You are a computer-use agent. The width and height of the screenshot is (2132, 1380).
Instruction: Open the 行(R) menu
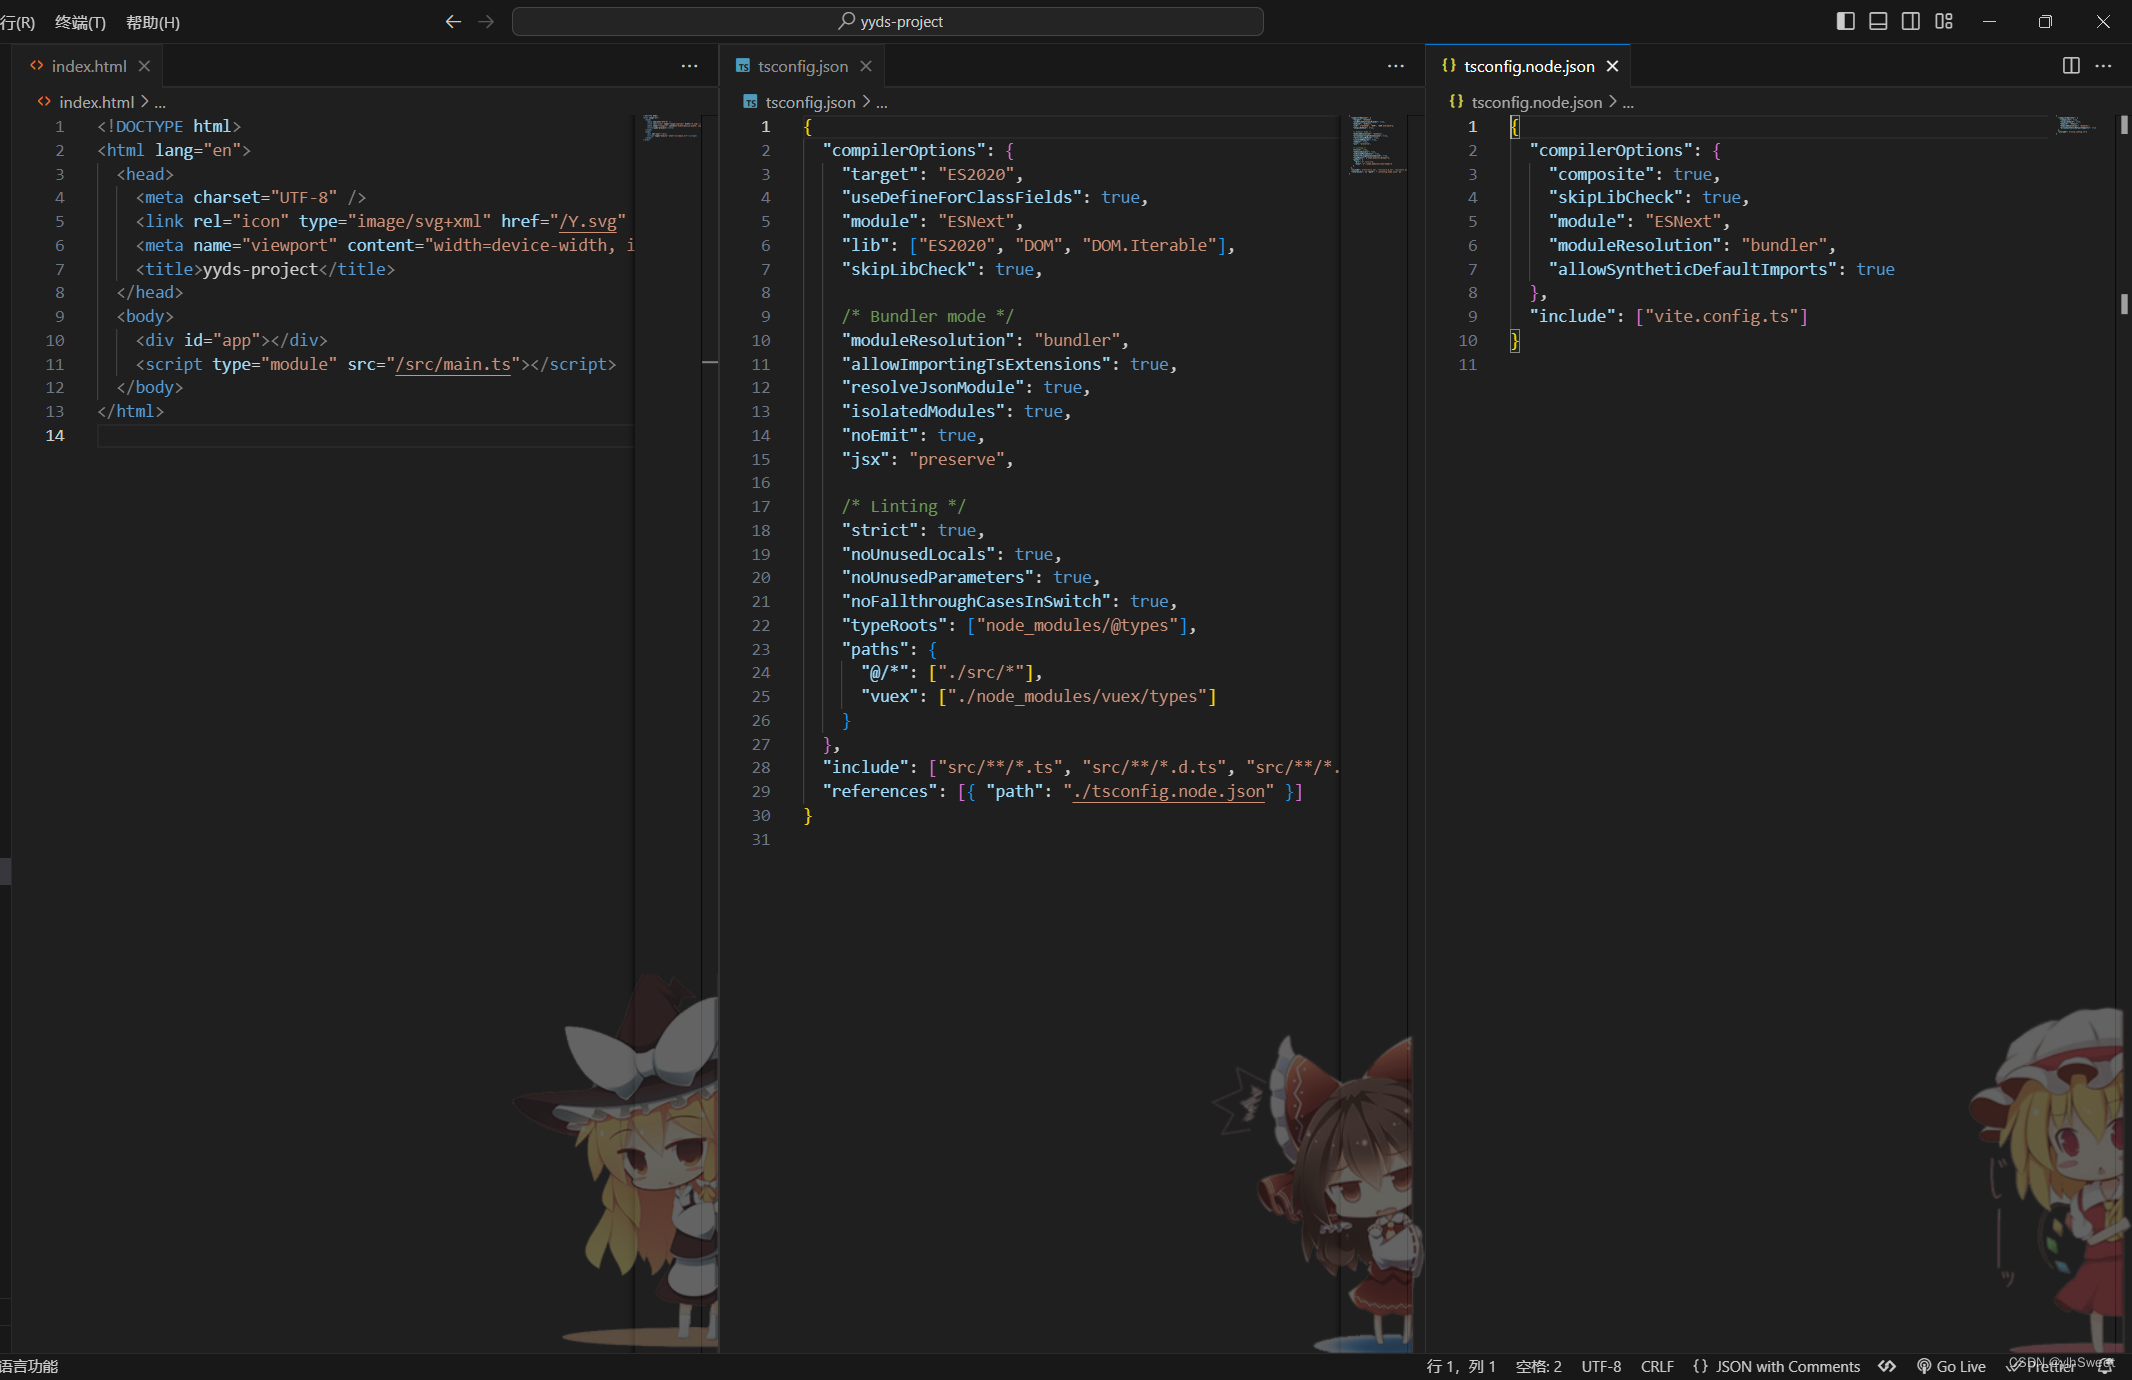pyautogui.click(x=17, y=22)
